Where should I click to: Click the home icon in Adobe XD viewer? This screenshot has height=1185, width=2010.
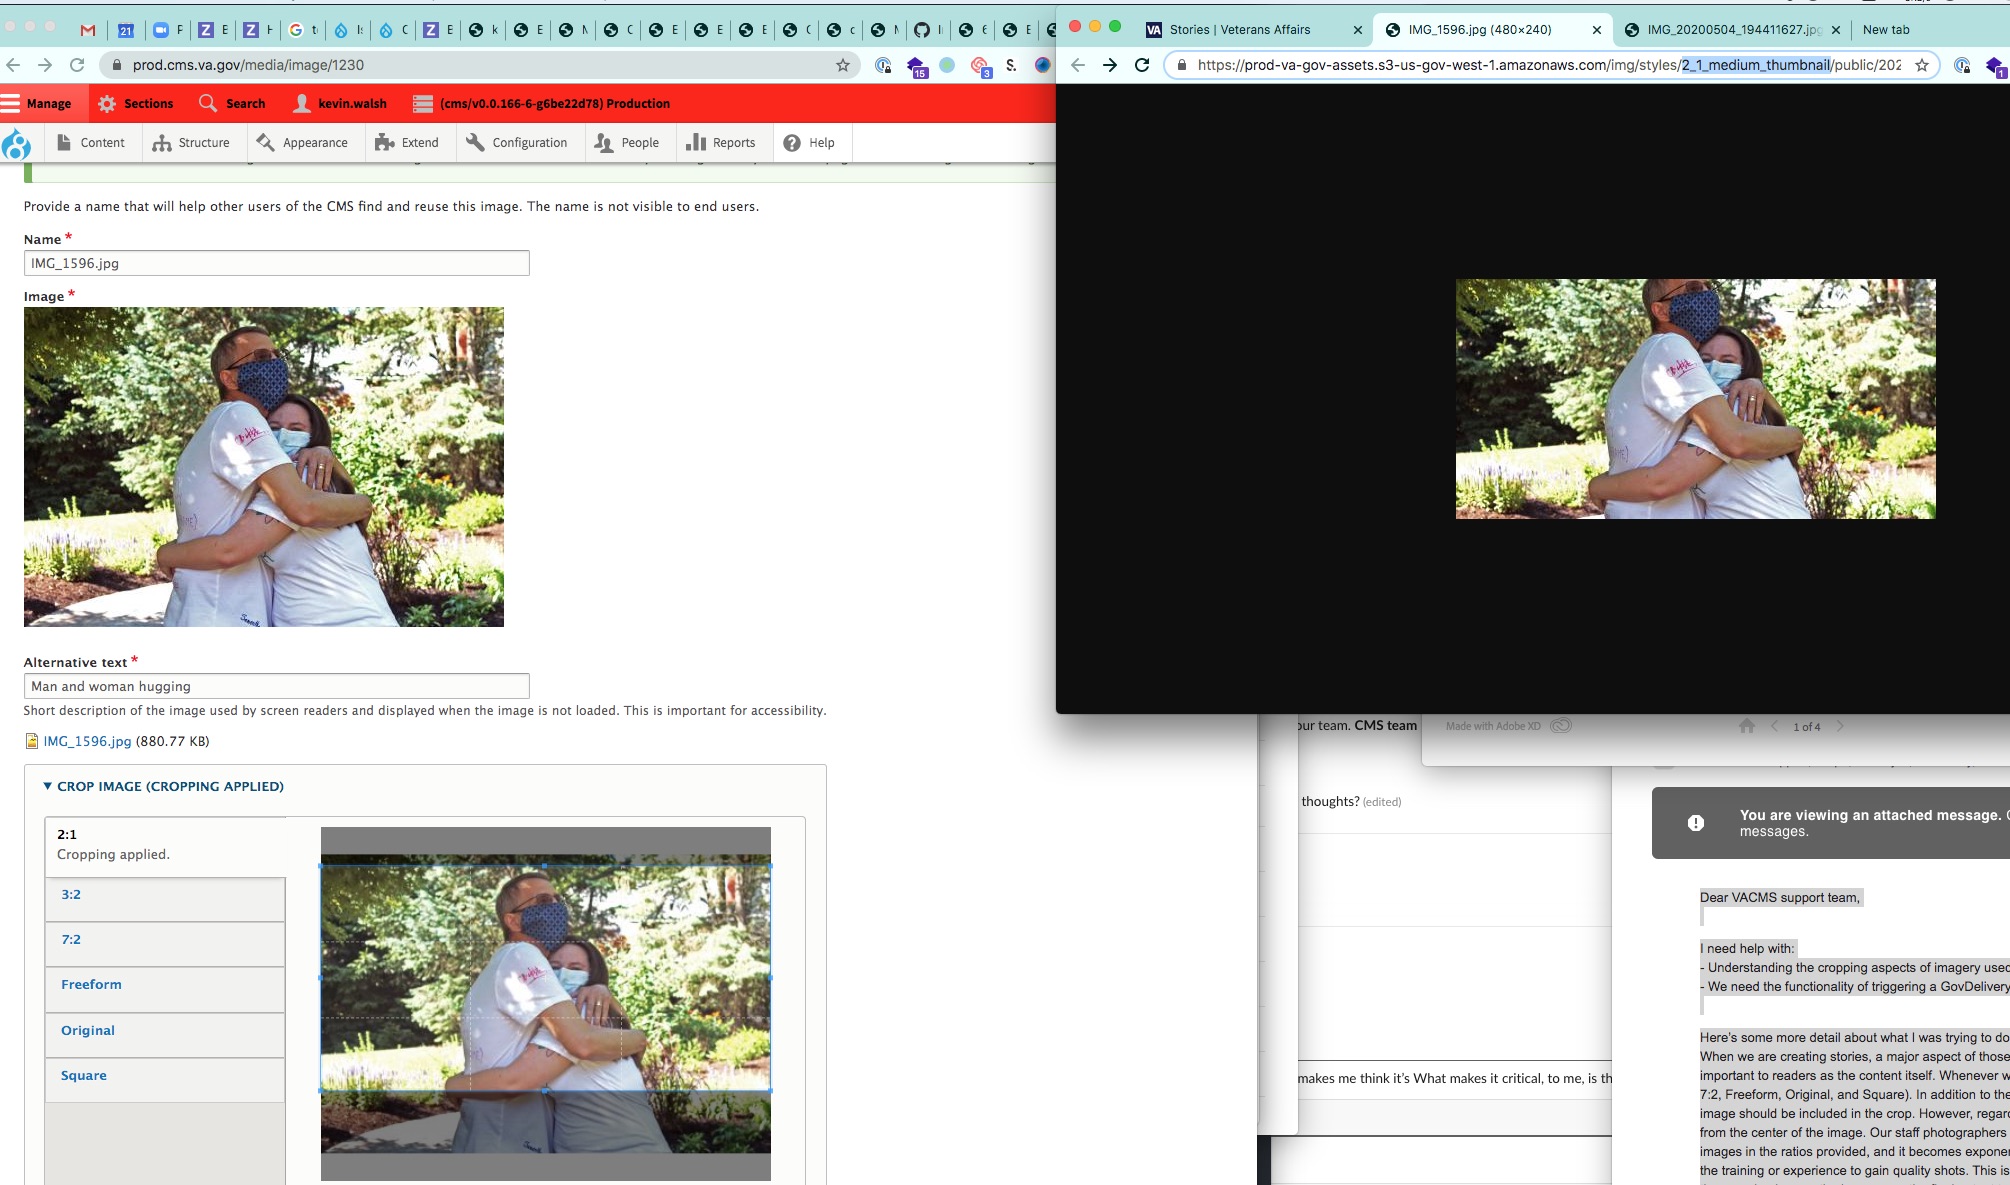pyautogui.click(x=1747, y=726)
